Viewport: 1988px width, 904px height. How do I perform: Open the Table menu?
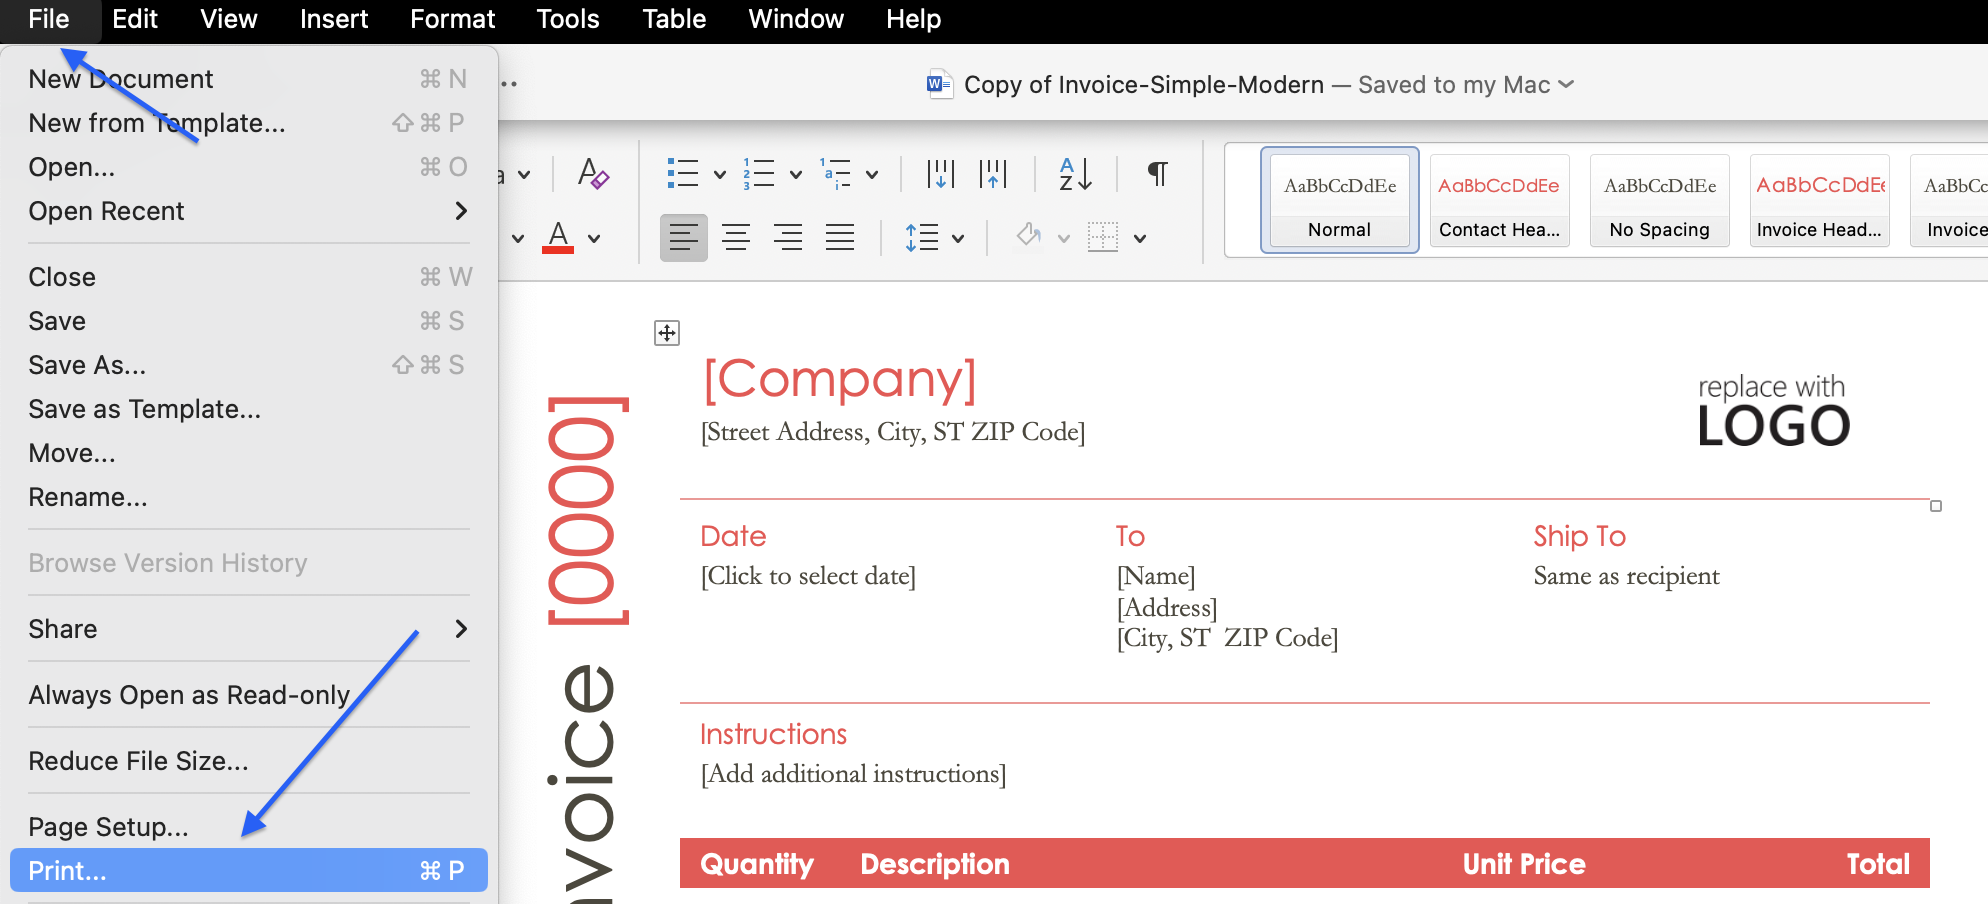point(675,19)
